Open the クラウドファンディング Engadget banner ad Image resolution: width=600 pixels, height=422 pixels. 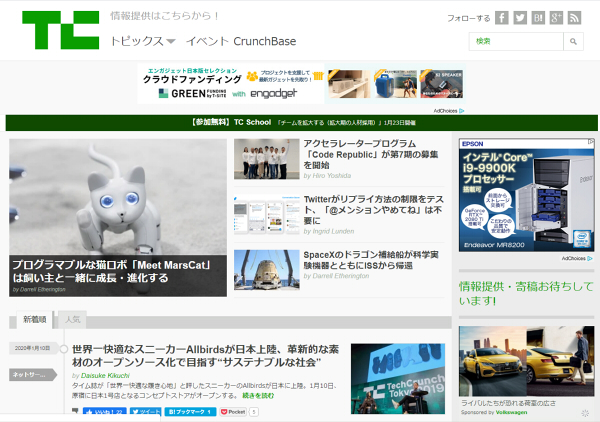(231, 83)
